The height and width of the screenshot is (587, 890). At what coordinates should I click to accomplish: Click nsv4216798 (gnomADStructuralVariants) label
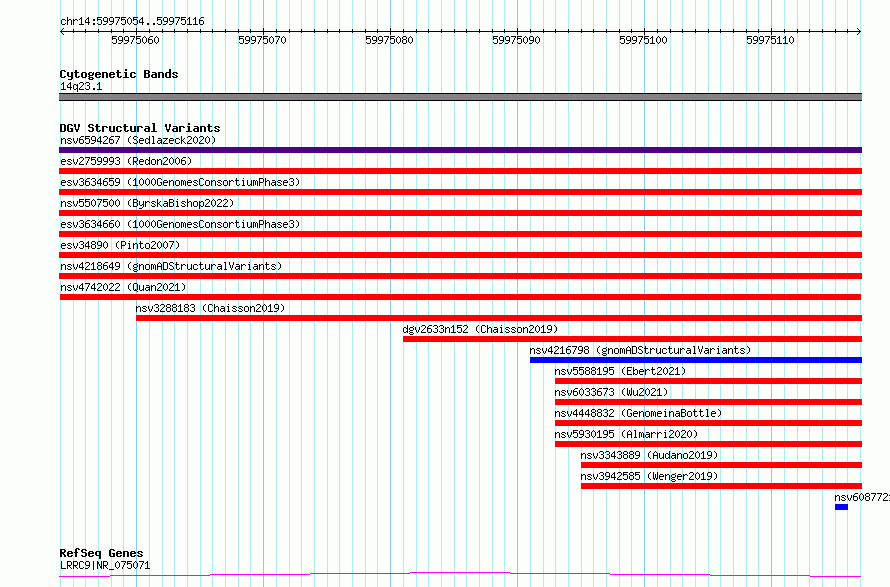[640, 350]
